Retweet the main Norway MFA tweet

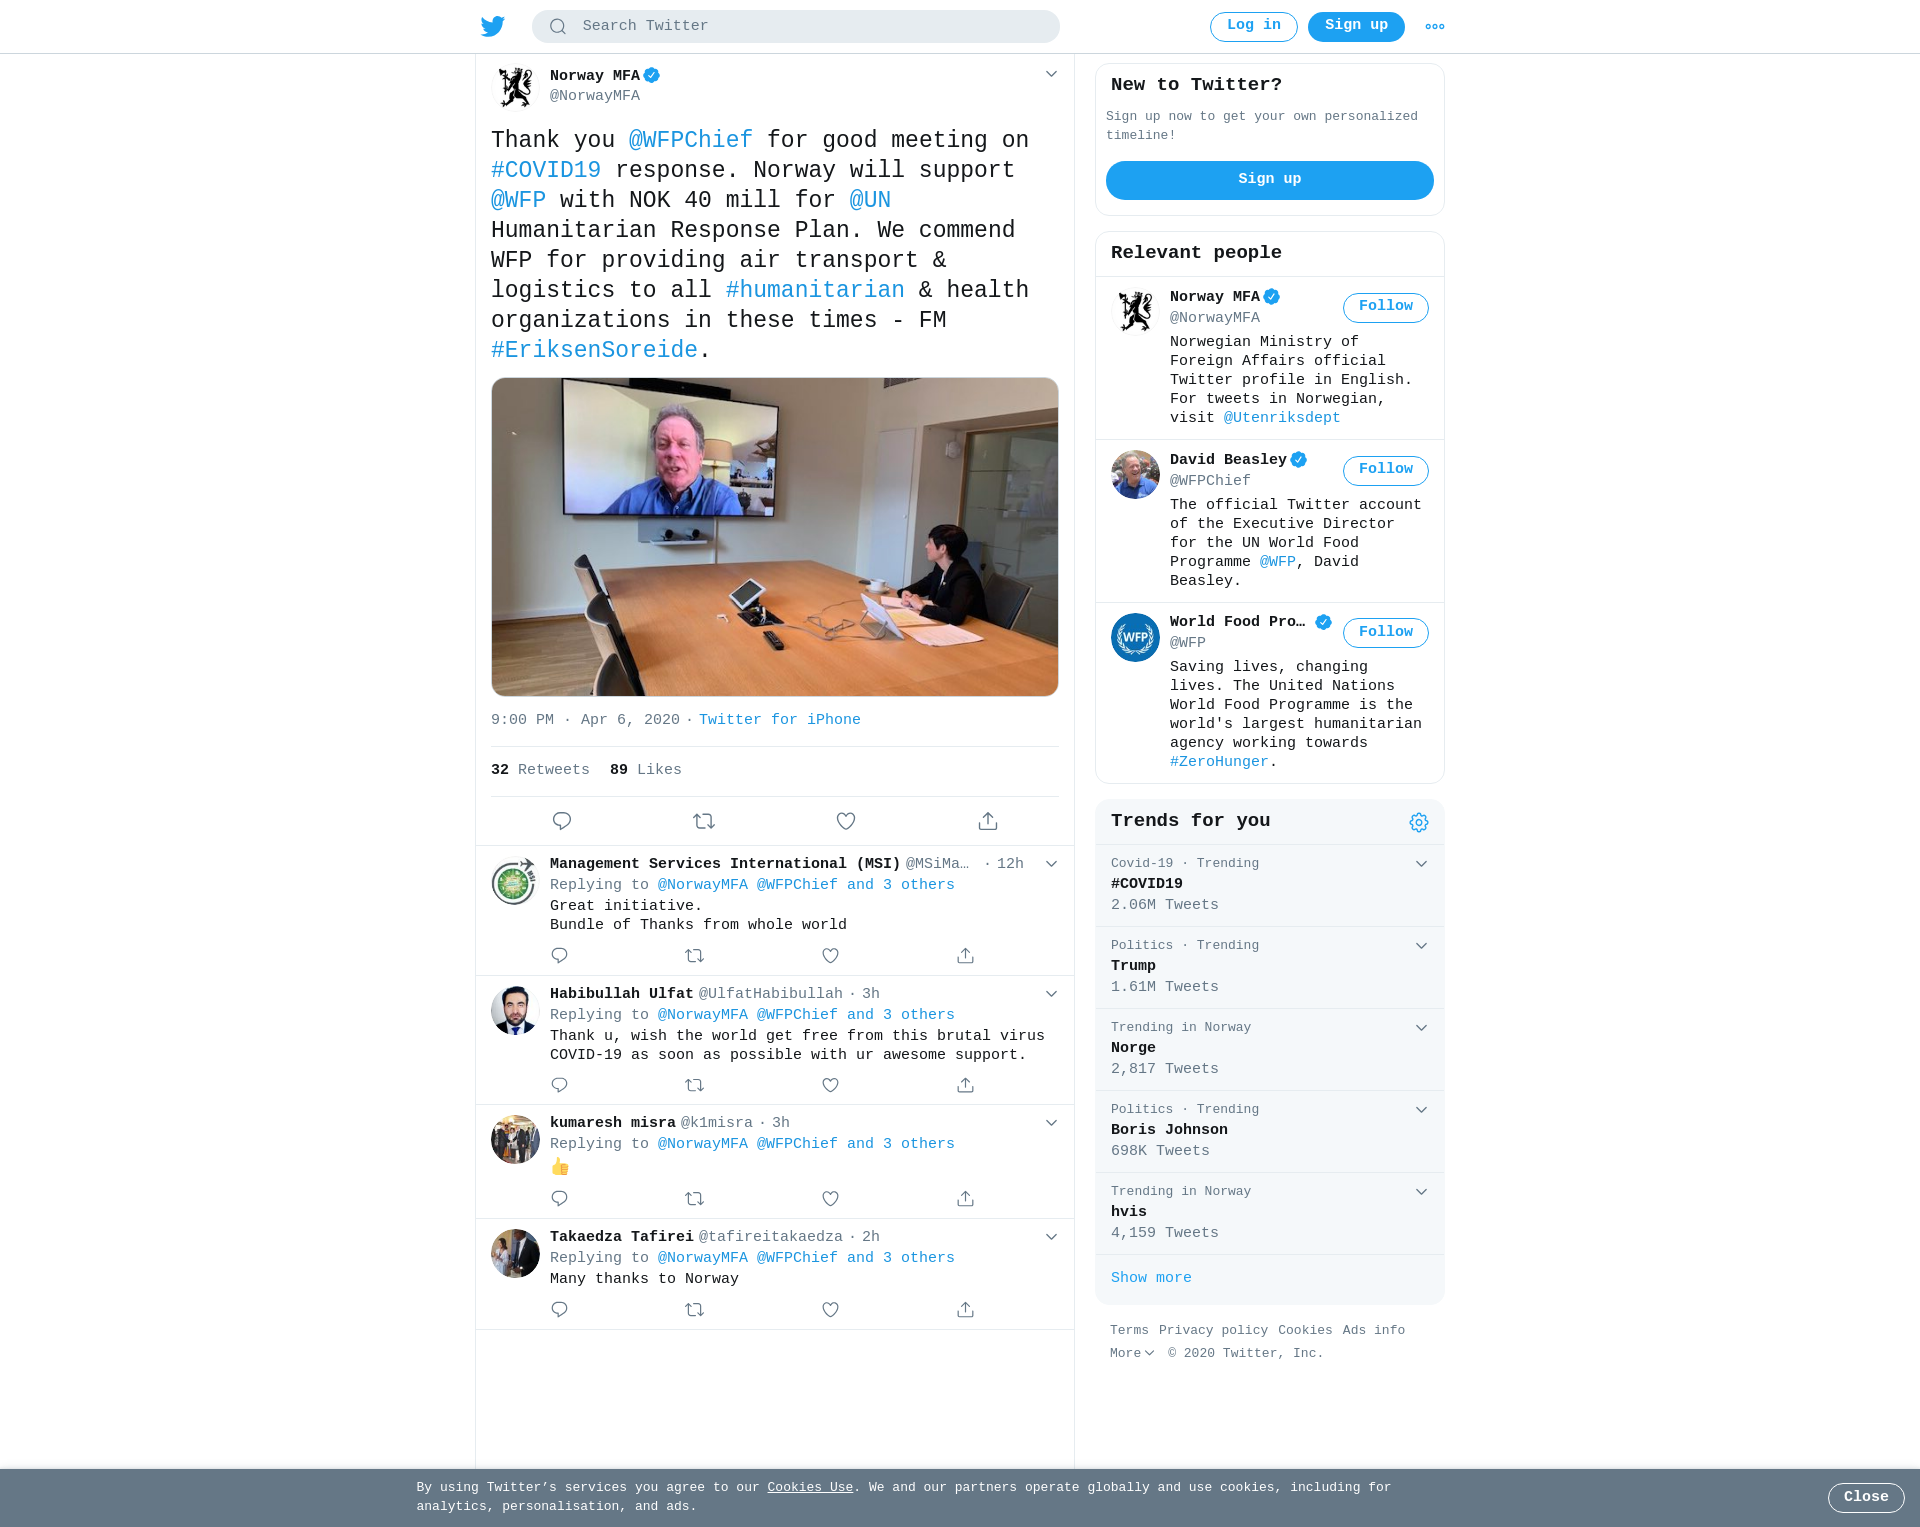[x=704, y=821]
